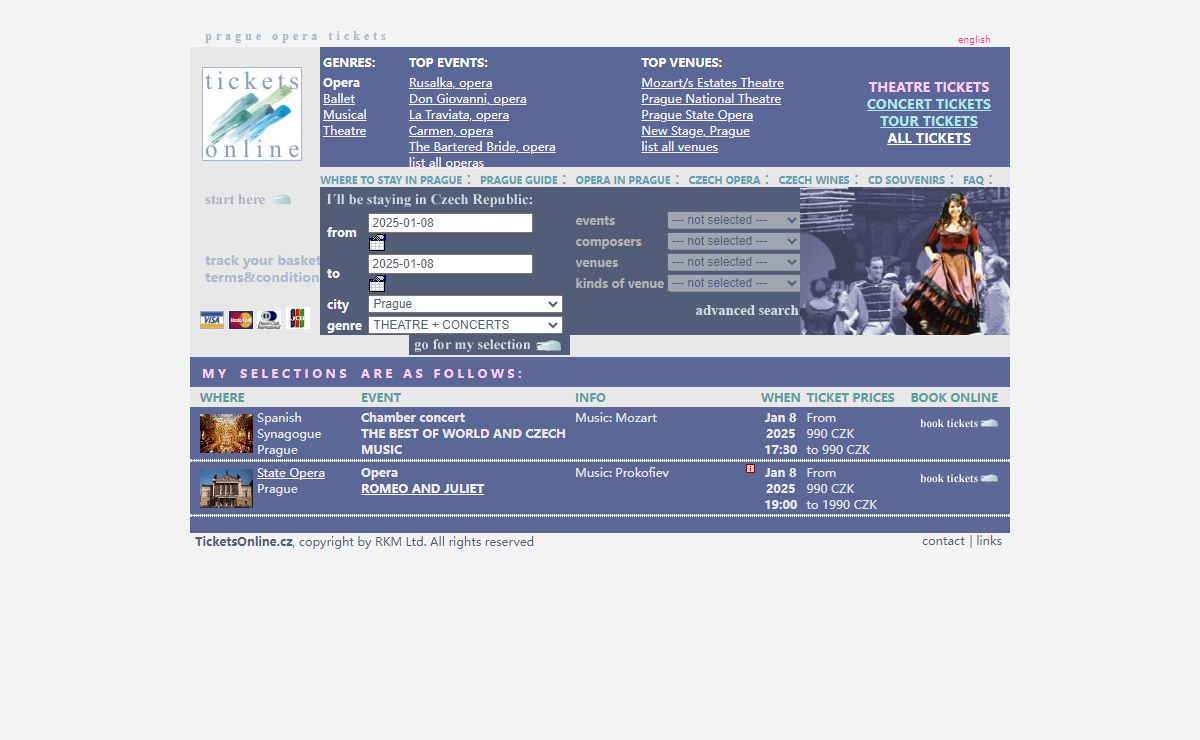Click list all operas link
The width and height of the screenshot is (1200, 740).
click(x=446, y=163)
